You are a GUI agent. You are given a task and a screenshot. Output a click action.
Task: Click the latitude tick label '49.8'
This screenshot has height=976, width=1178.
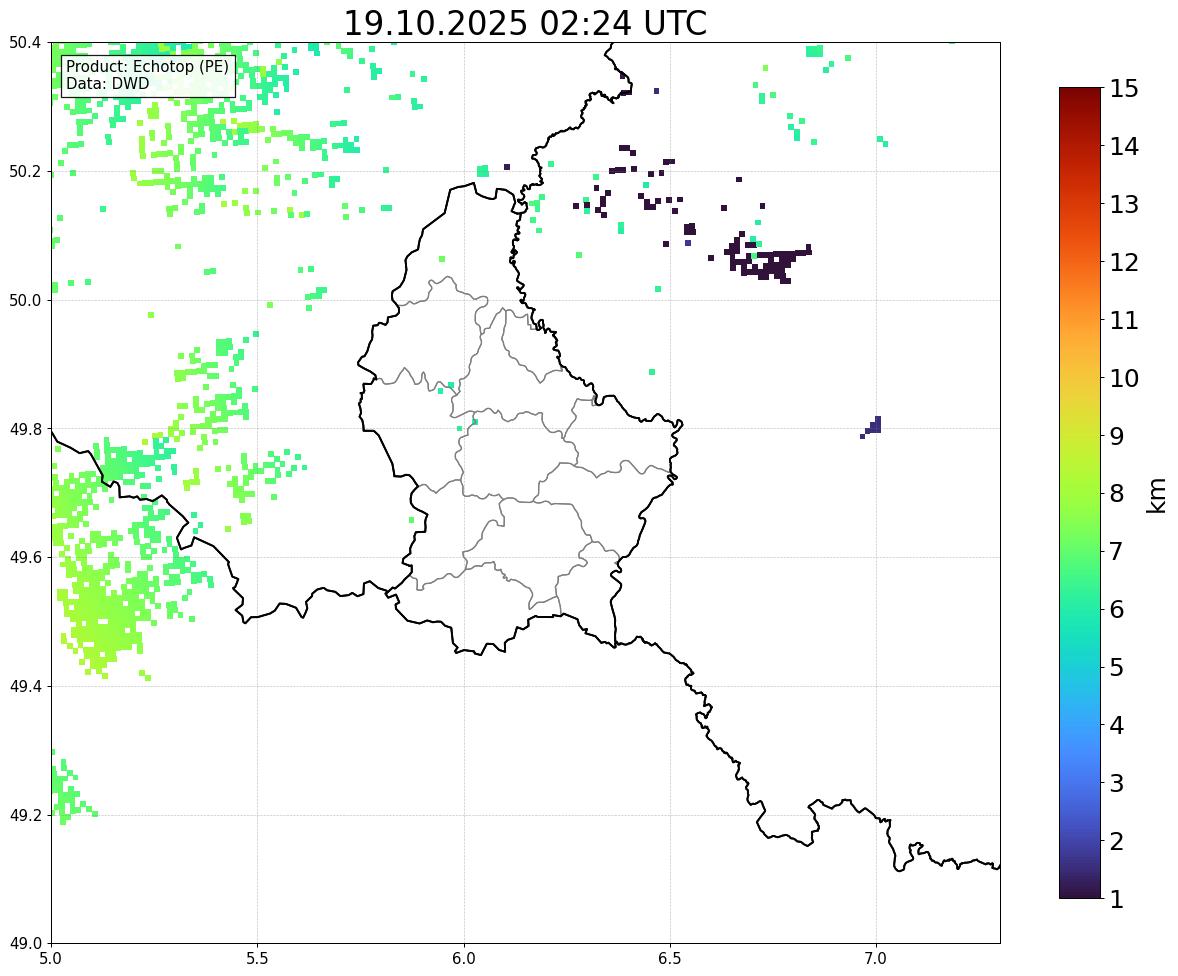[x=24, y=429]
